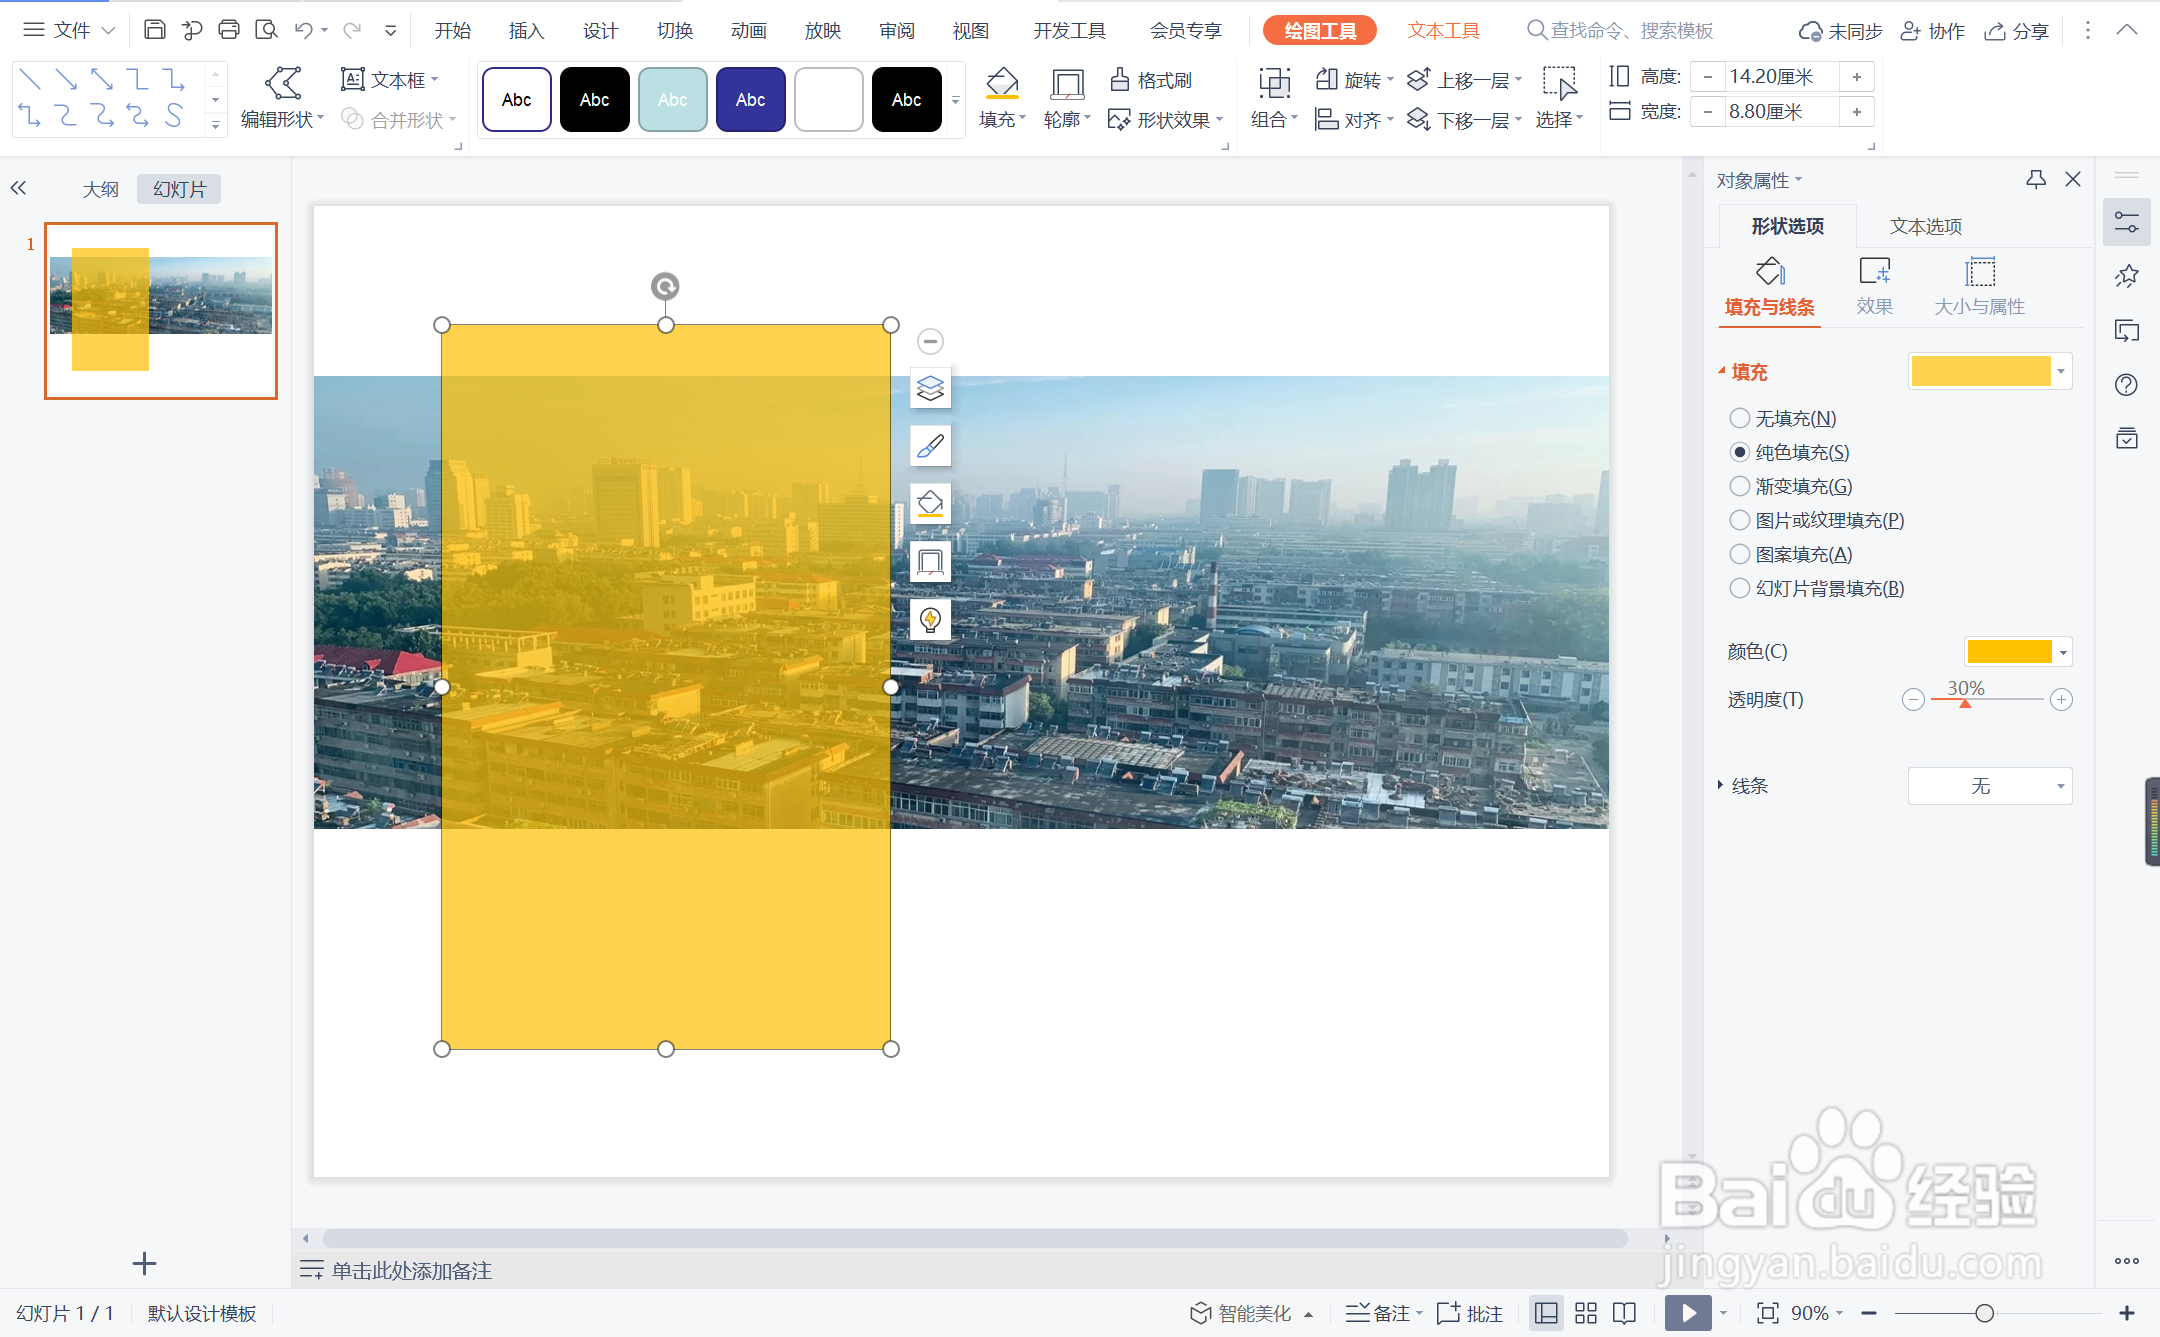The width and height of the screenshot is (2160, 1337).
Task: Open the Effects (效果) sub-tab in the panel
Action: 1874,287
